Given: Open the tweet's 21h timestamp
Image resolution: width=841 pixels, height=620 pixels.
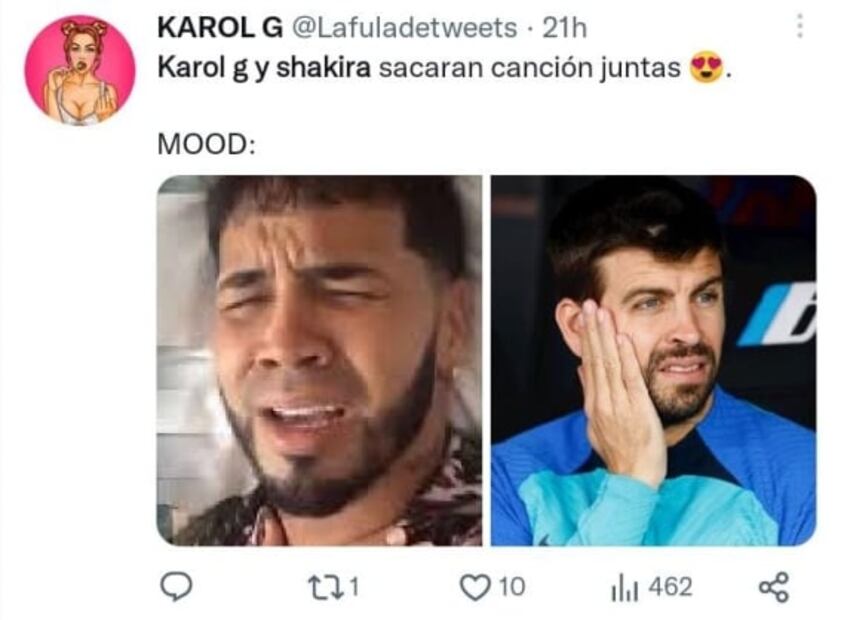Looking at the screenshot, I should (x=564, y=27).
